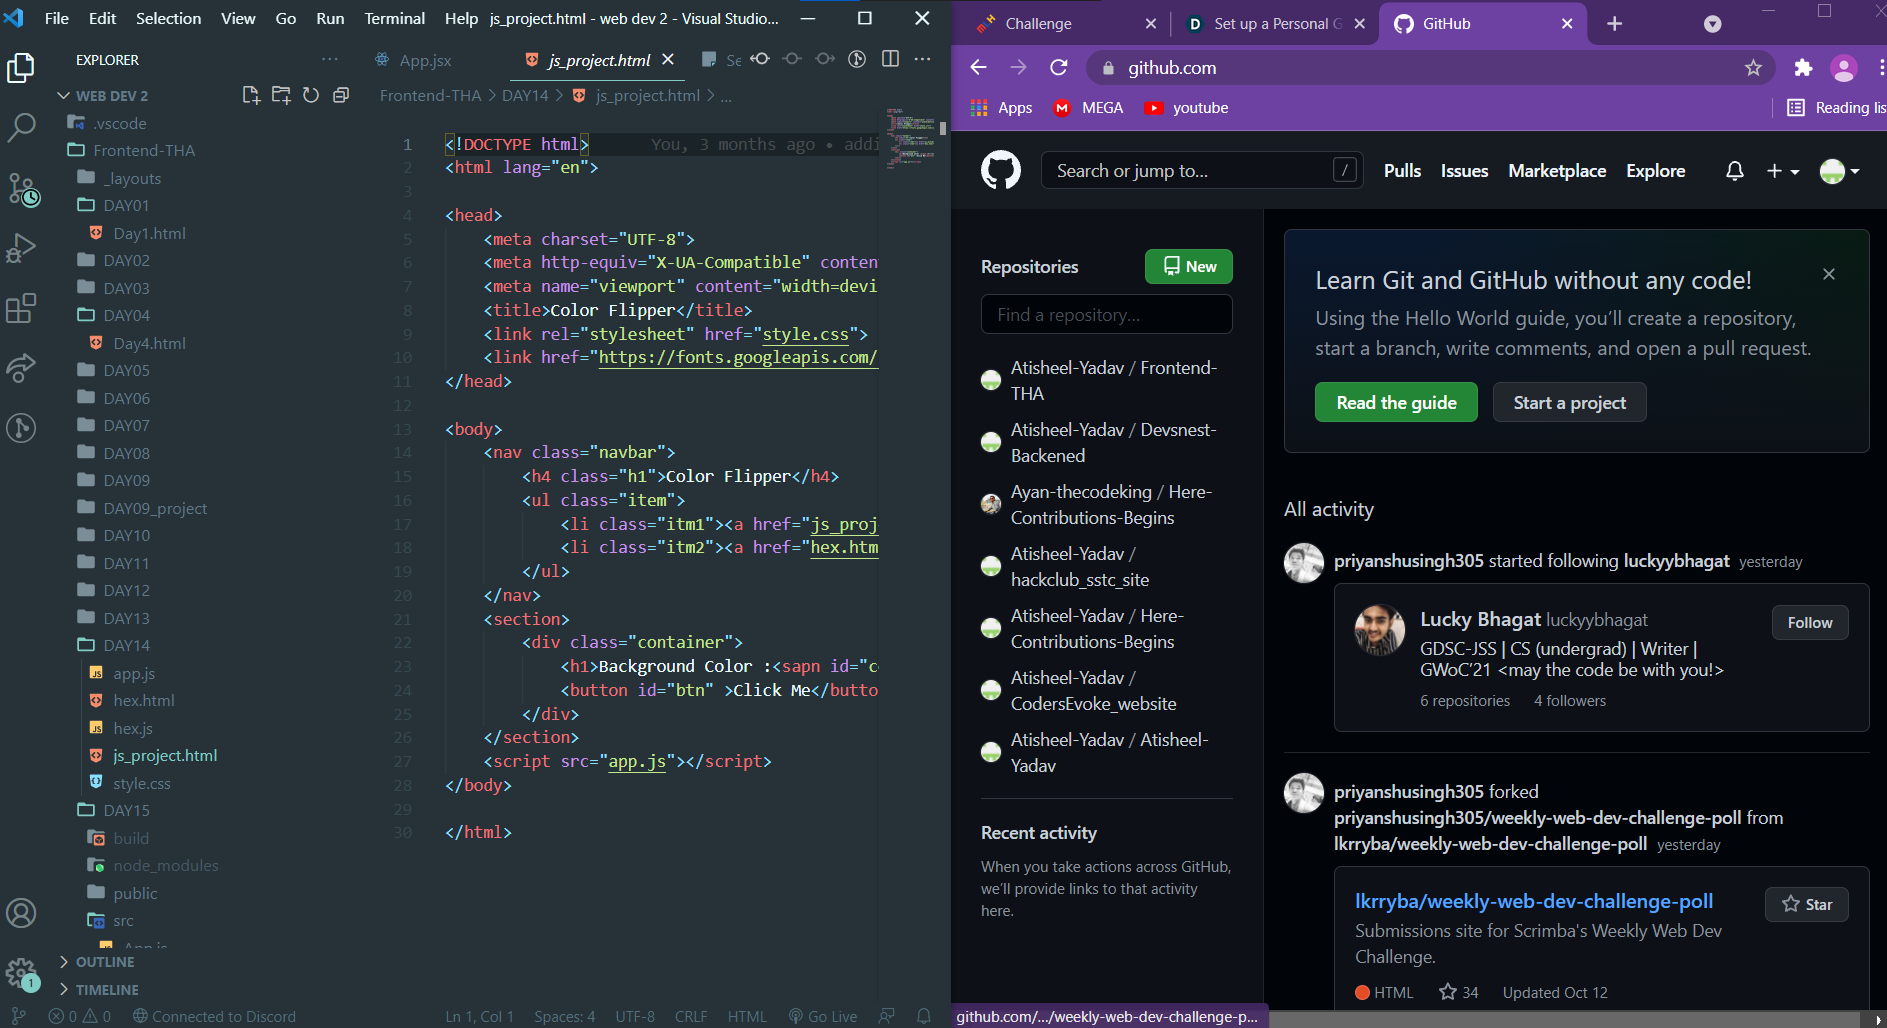Star lkrryba/weekly-web-dev-challenge-poll repo
Viewport: 1887px width, 1028px height.
coord(1807,905)
